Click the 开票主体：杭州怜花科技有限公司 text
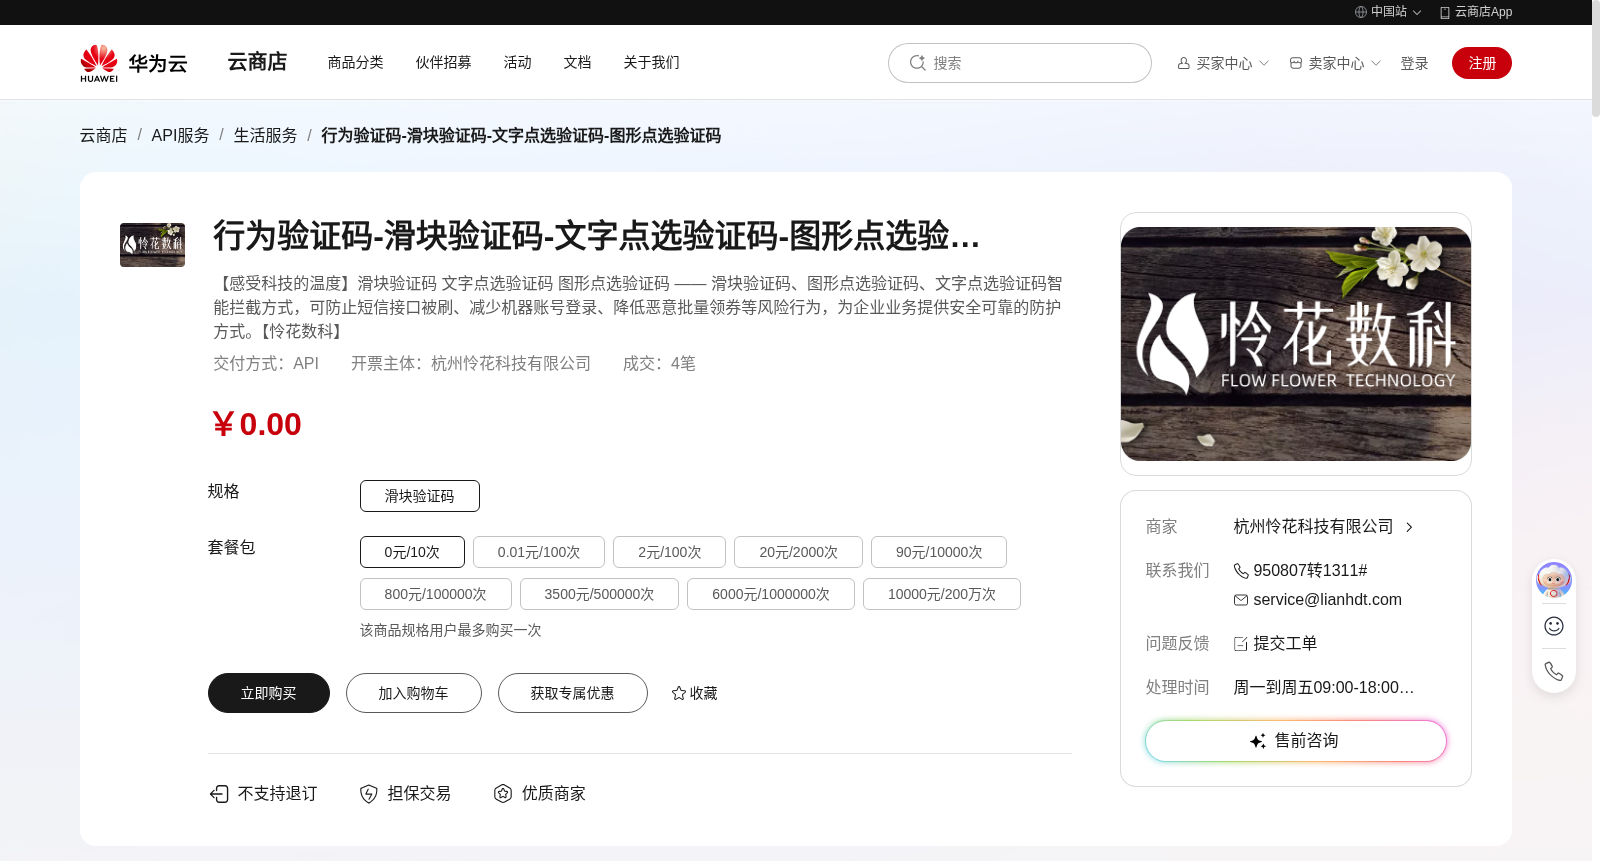This screenshot has height=861, width=1600. [471, 364]
